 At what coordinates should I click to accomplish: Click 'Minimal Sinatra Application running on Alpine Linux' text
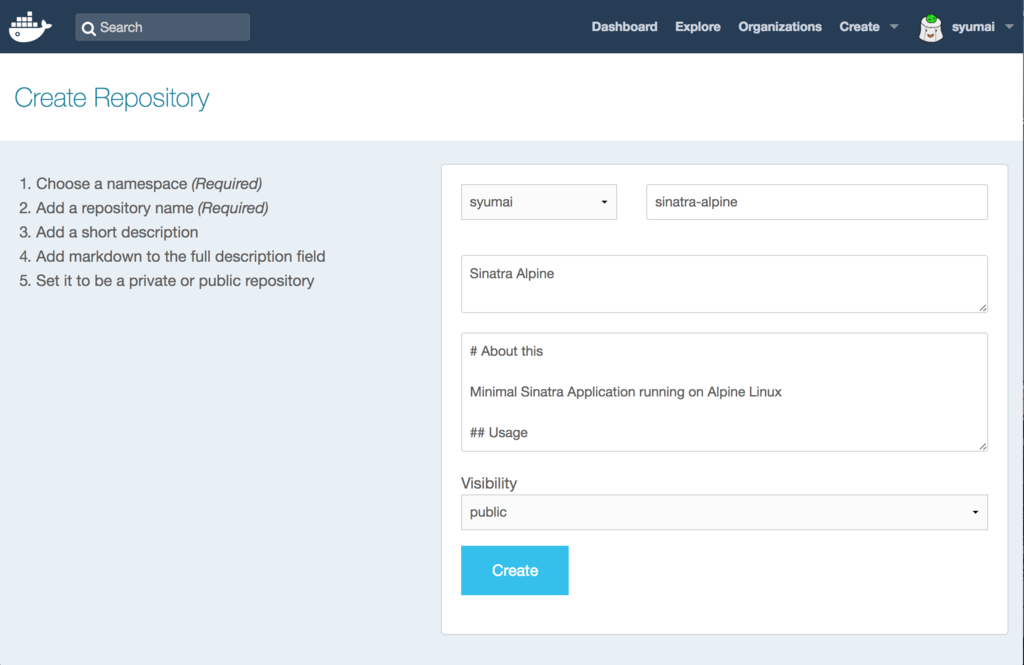(x=626, y=392)
